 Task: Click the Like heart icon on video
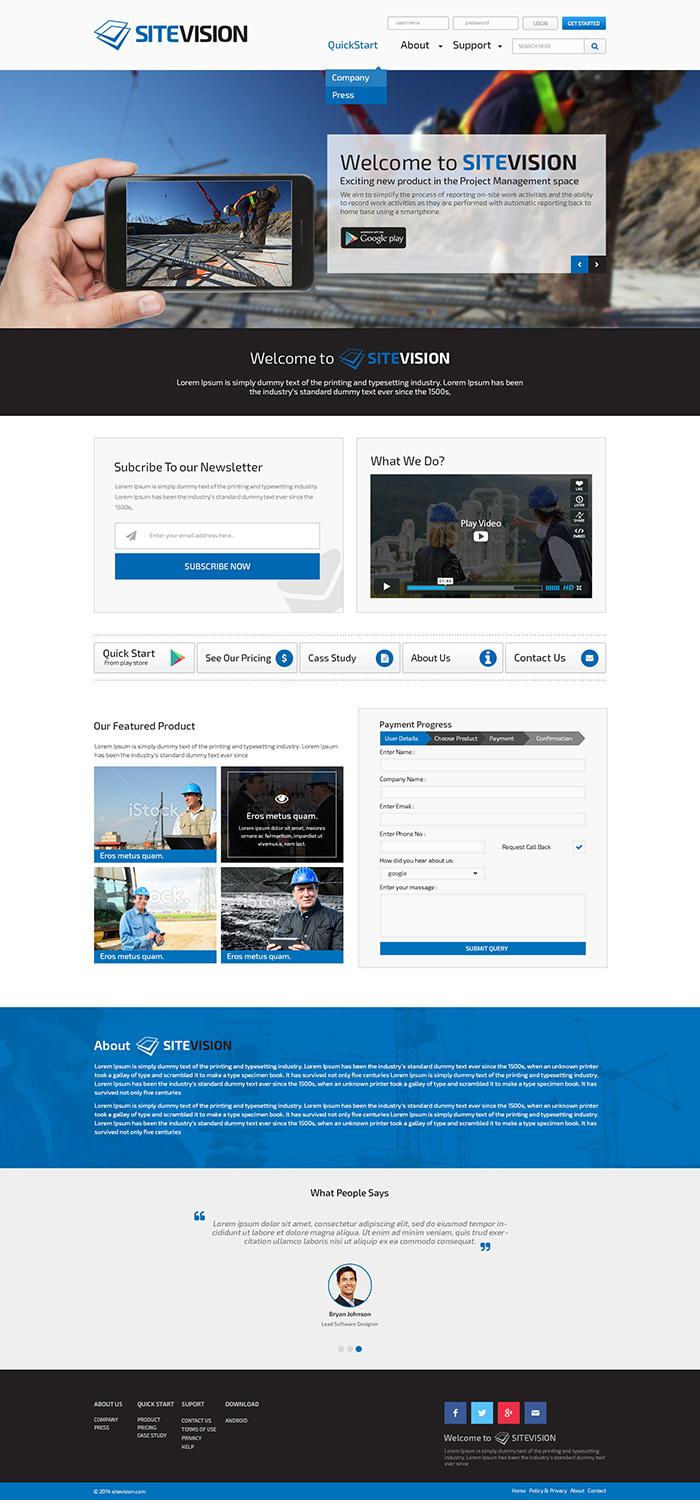tap(579, 486)
